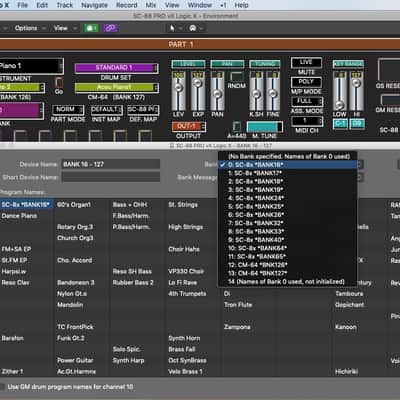Select bank 12: CM-64 *BNK126*
Viewport: 400px width, 400px height.
point(288,265)
